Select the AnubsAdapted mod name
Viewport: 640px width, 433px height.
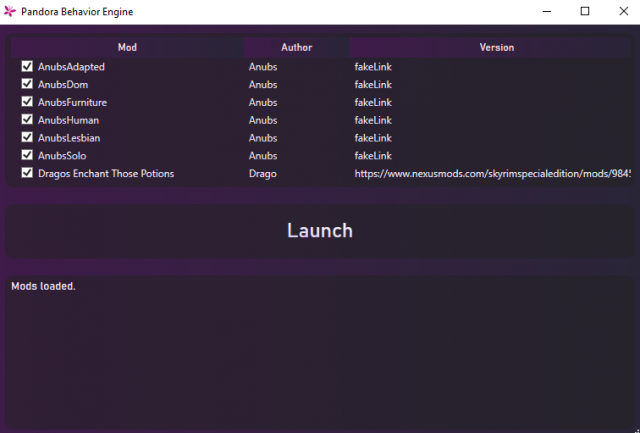(x=71, y=67)
